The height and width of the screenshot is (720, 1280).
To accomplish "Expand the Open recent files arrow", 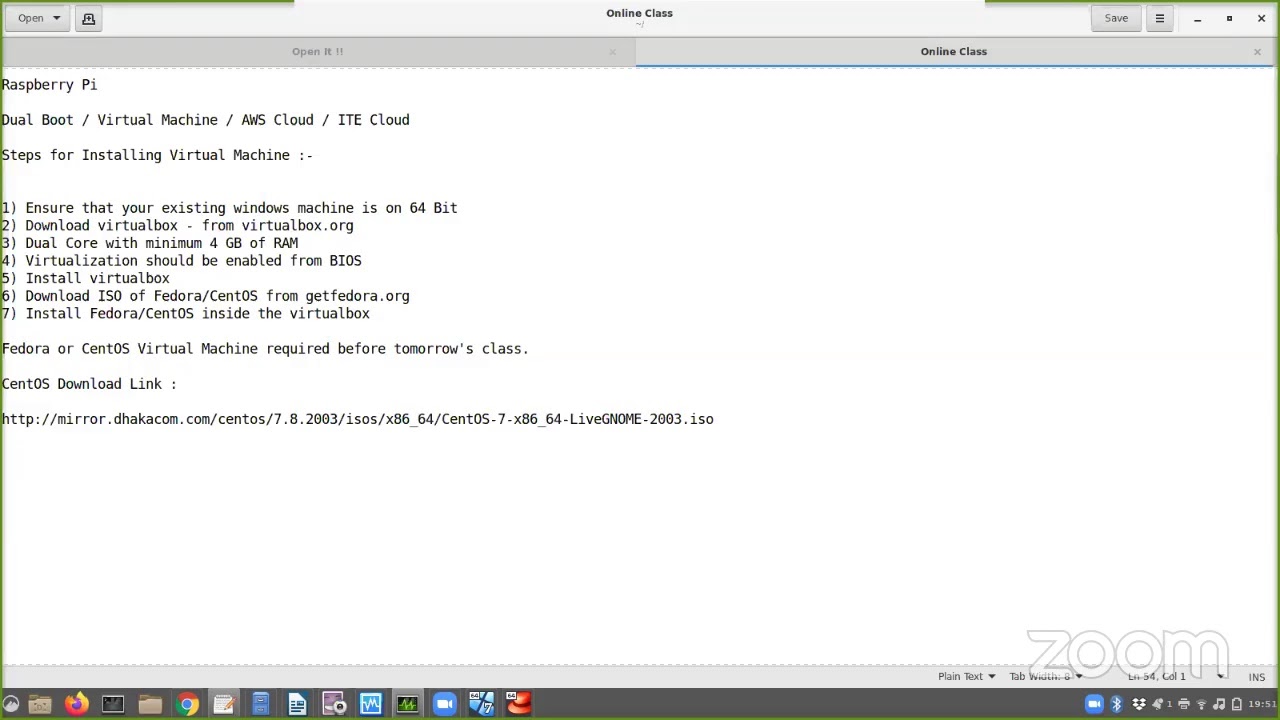I will click(x=56, y=18).
